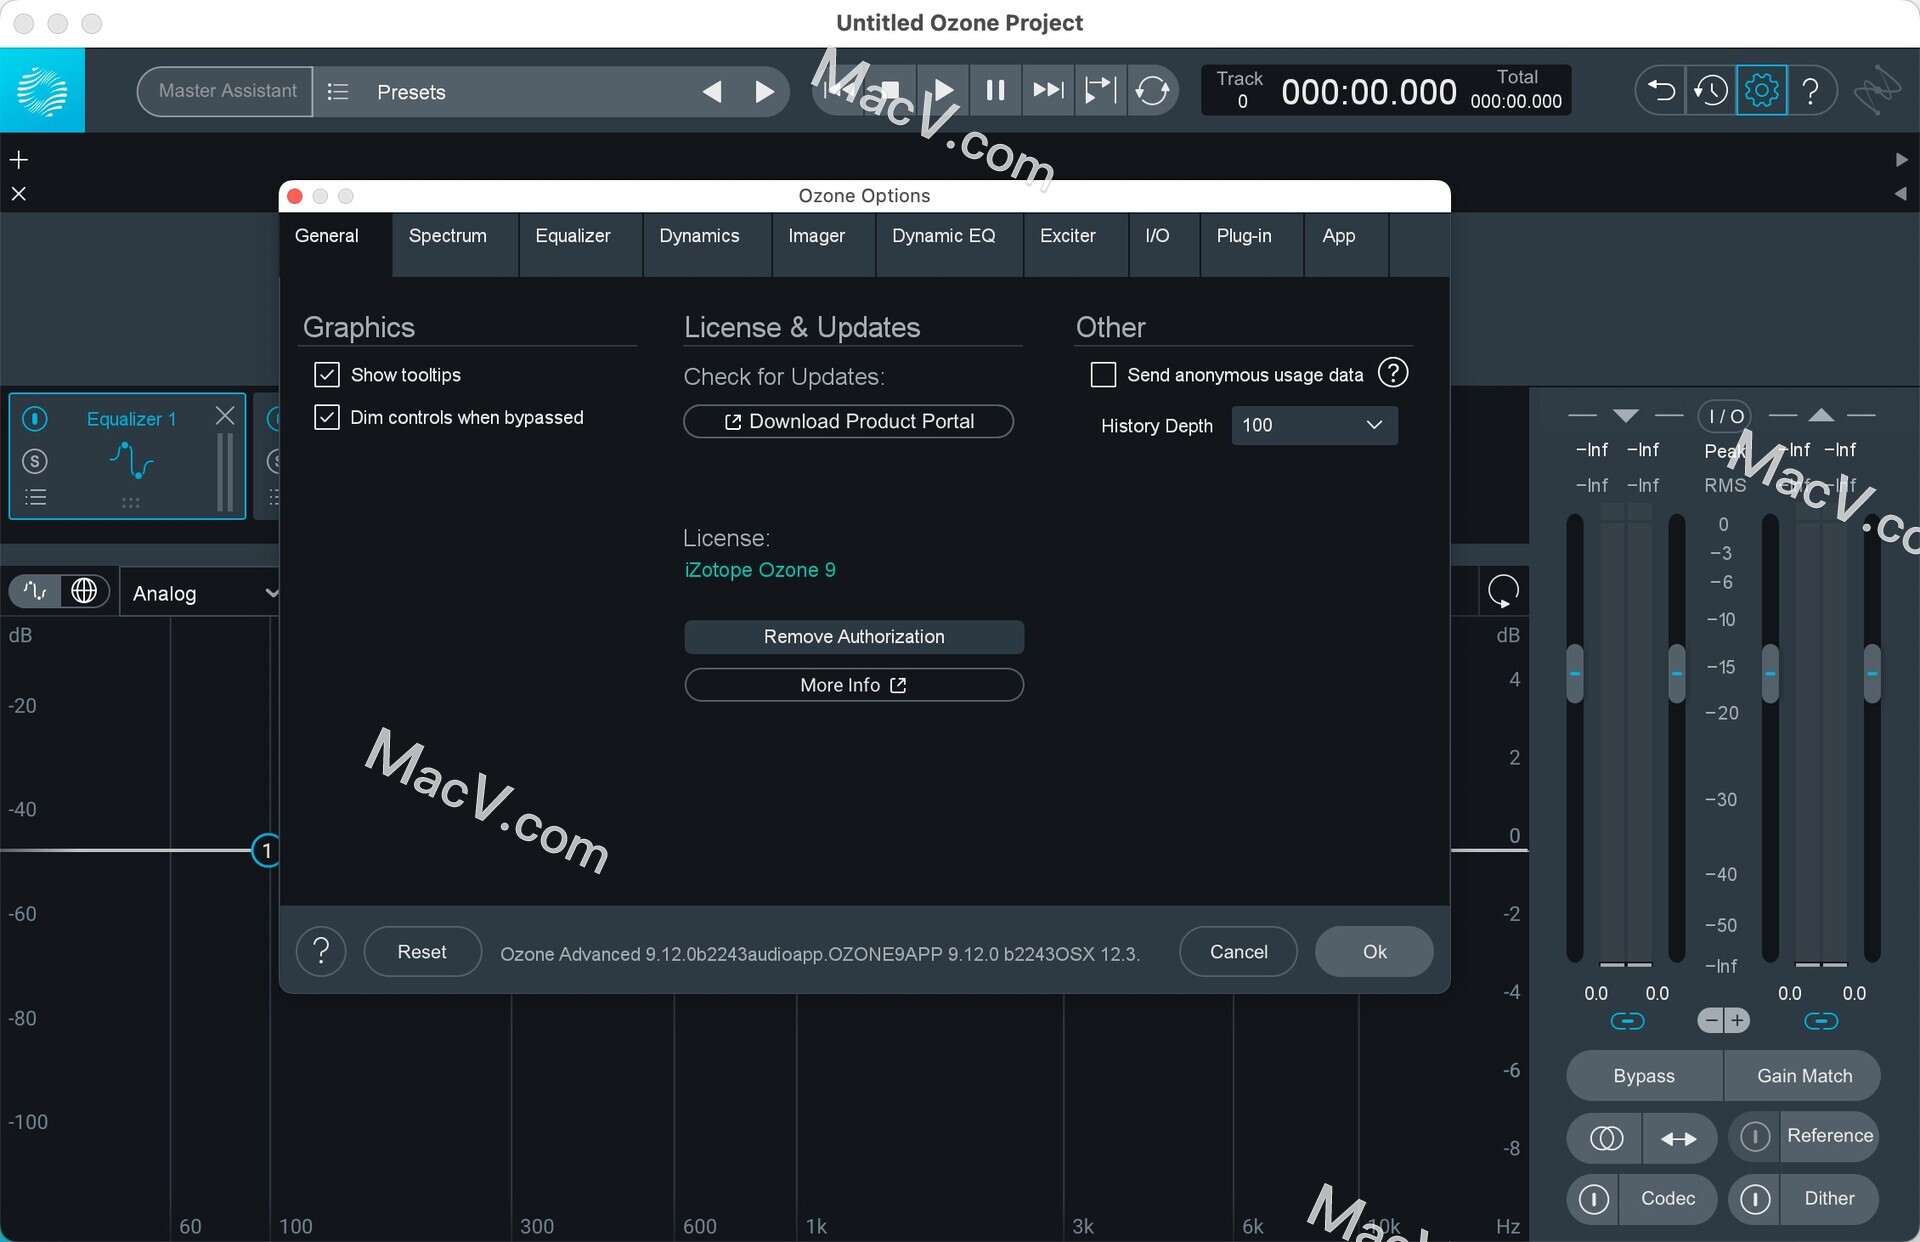Click Reset button in options
The width and height of the screenshot is (1920, 1242).
pyautogui.click(x=422, y=952)
